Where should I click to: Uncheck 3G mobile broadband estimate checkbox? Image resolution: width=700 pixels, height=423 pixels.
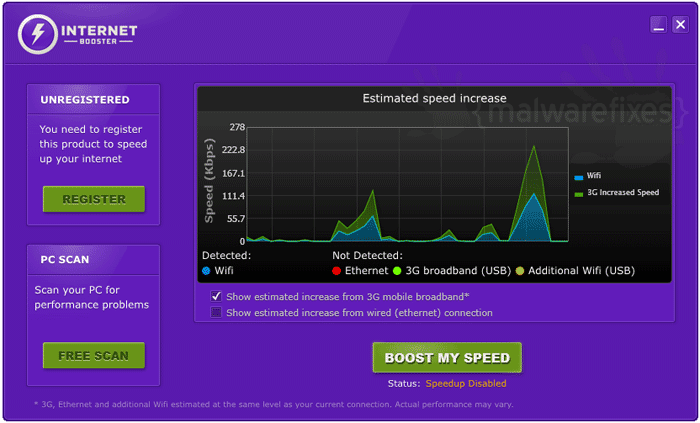pyautogui.click(x=216, y=296)
